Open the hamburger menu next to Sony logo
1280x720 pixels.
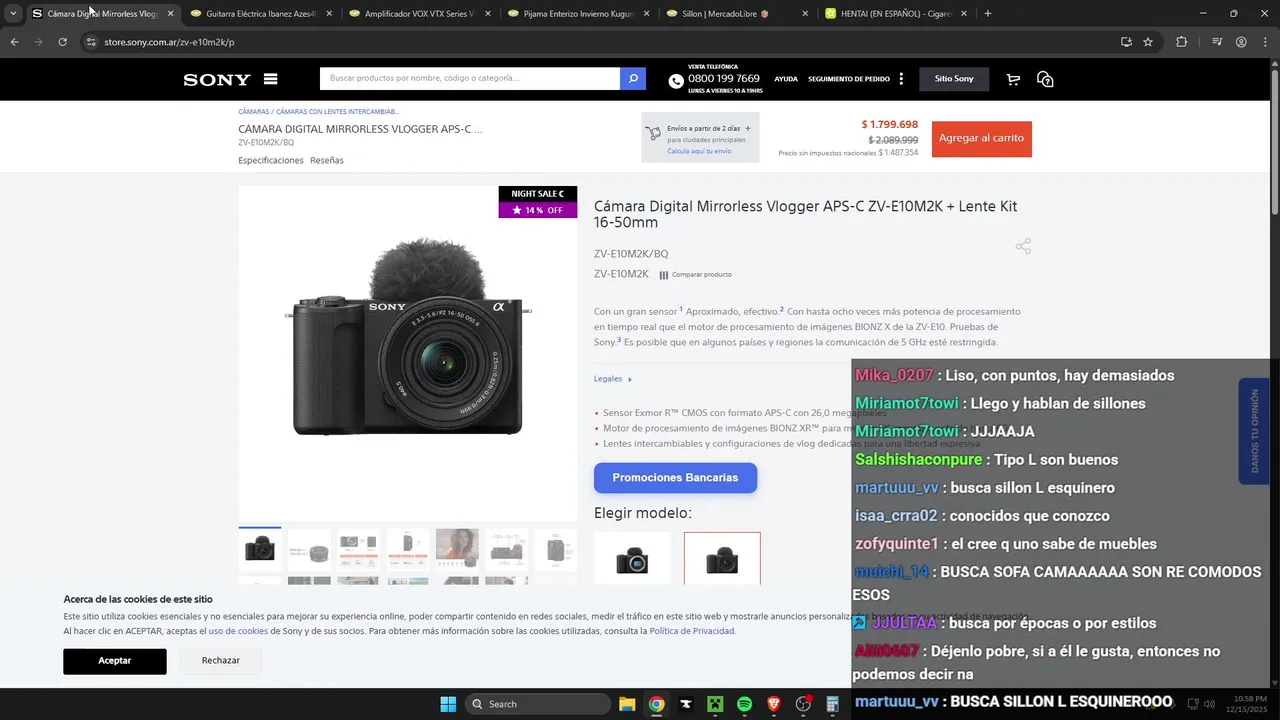click(x=270, y=79)
